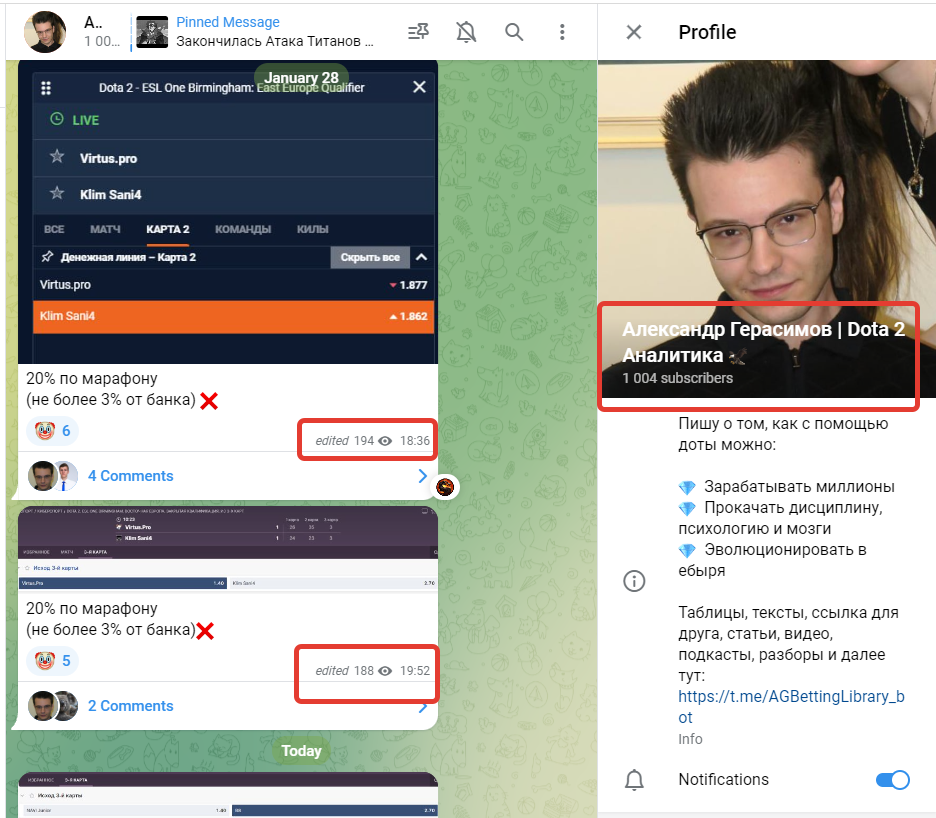Click the channel avatar in chat header
Screen dimensions: 936x818
pos(45,32)
